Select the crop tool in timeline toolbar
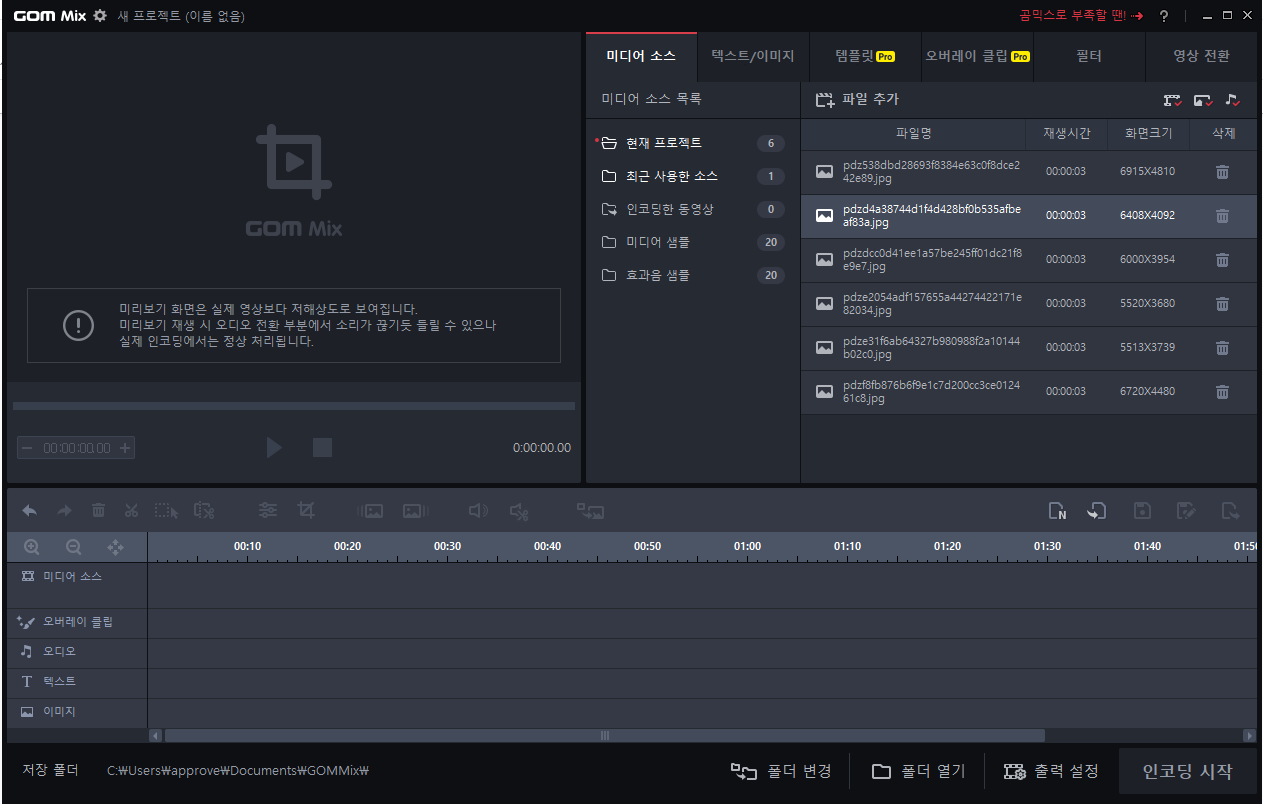Viewport: 1263px width, 804px height. [306, 510]
